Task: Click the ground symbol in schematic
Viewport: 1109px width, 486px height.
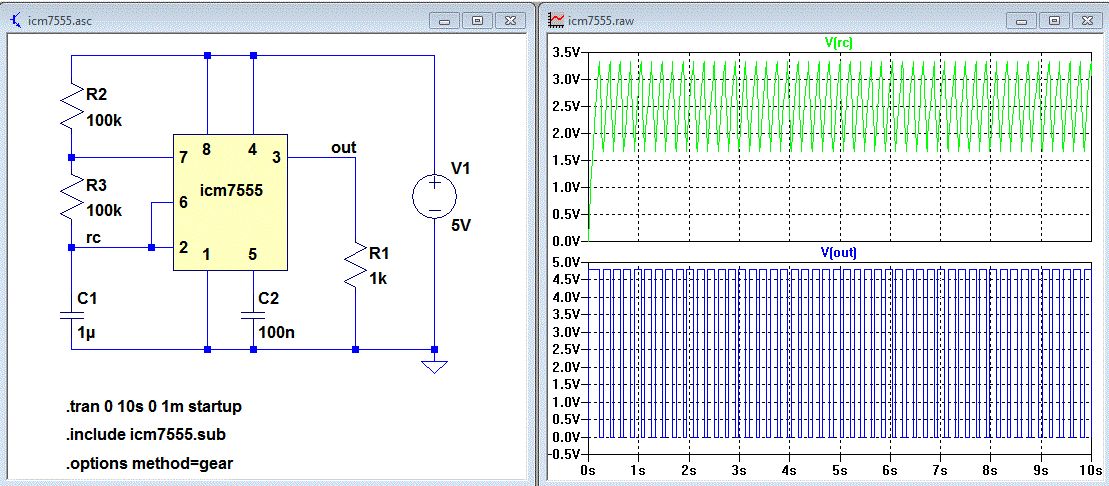Action: pos(434,365)
